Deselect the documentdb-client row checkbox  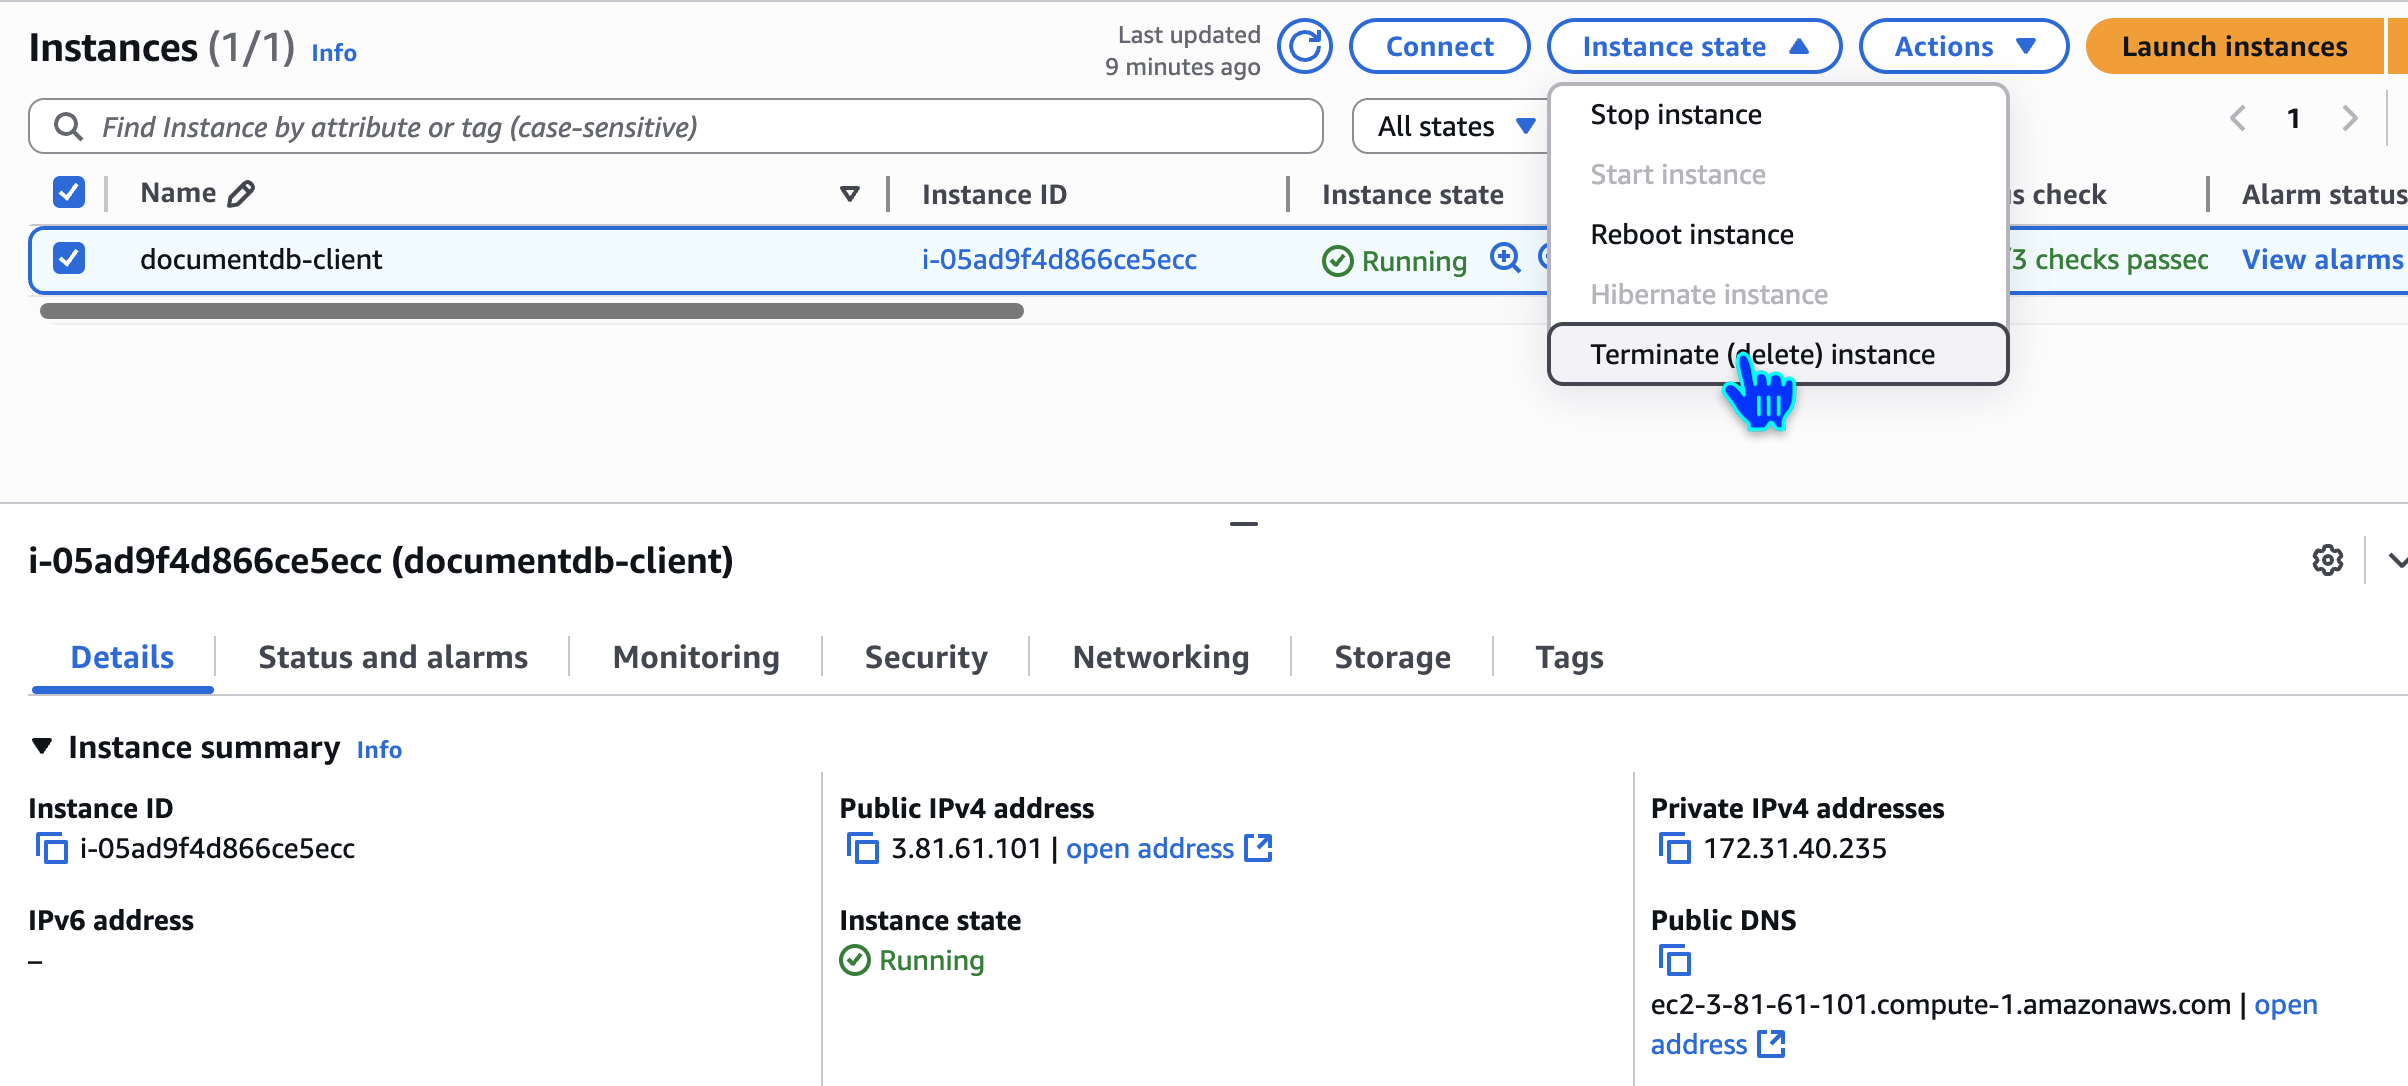pos(68,258)
